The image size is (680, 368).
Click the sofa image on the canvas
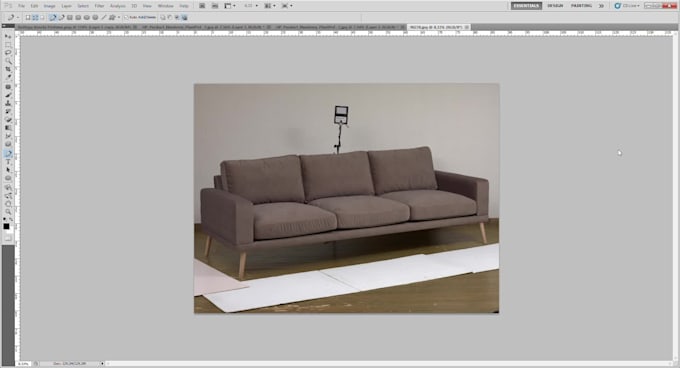pyautogui.click(x=346, y=198)
